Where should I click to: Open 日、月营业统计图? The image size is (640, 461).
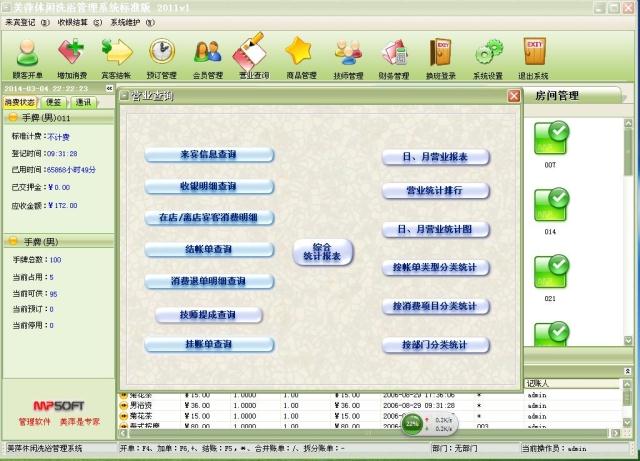(x=436, y=229)
